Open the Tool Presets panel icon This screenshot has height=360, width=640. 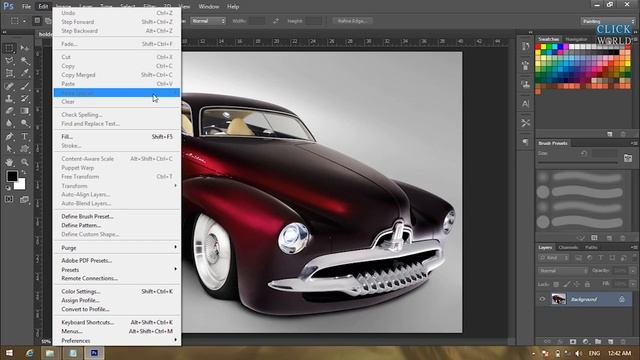pos(525,123)
